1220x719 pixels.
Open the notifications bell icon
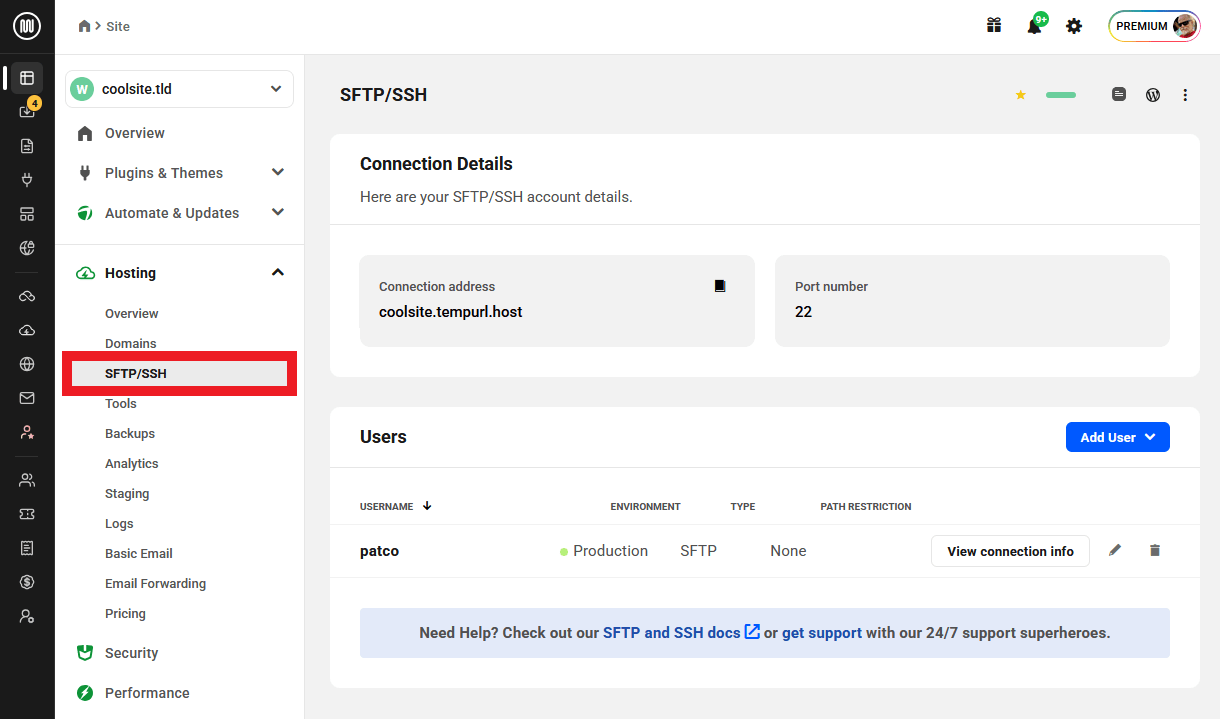pyautogui.click(x=1035, y=26)
